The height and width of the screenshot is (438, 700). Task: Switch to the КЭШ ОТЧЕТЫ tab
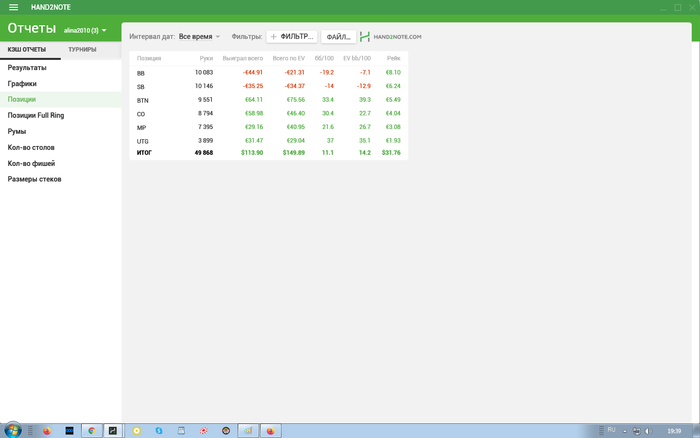pos(27,50)
